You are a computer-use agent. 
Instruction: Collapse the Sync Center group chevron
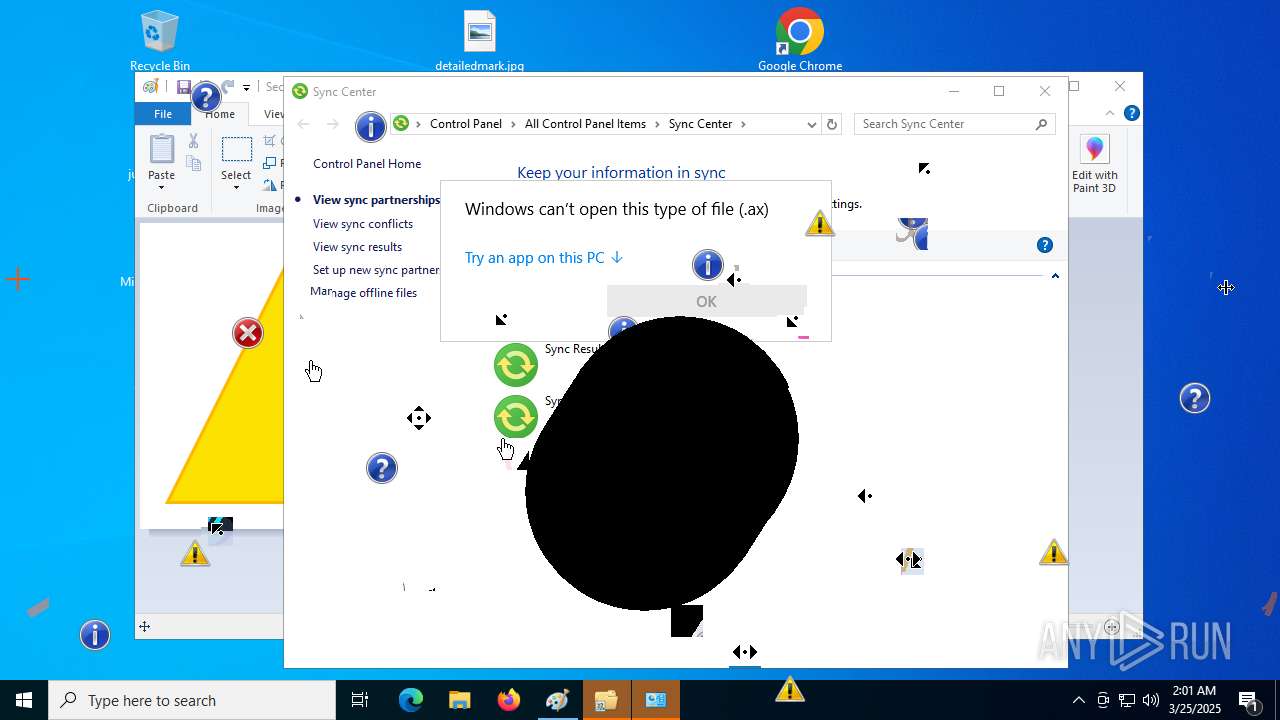click(x=1055, y=276)
